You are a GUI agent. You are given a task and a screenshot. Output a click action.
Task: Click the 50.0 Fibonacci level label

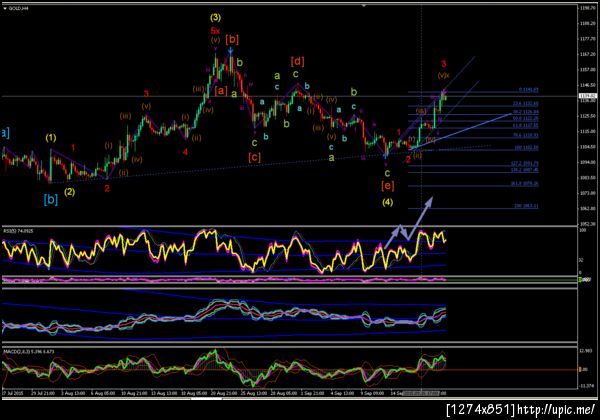click(x=525, y=119)
